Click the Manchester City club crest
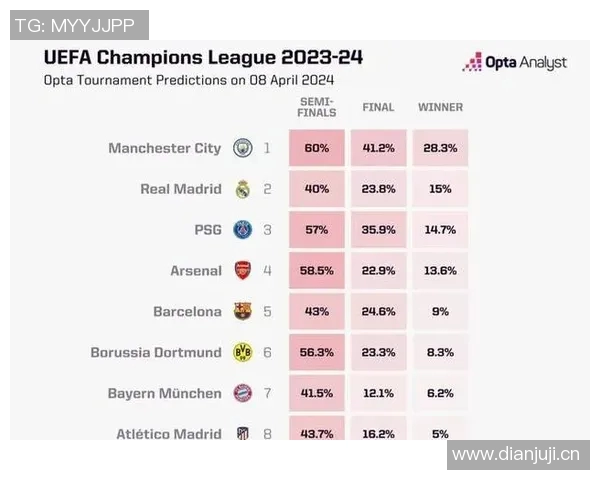Image resolution: width=600 pixels, height=480 pixels. point(242,148)
